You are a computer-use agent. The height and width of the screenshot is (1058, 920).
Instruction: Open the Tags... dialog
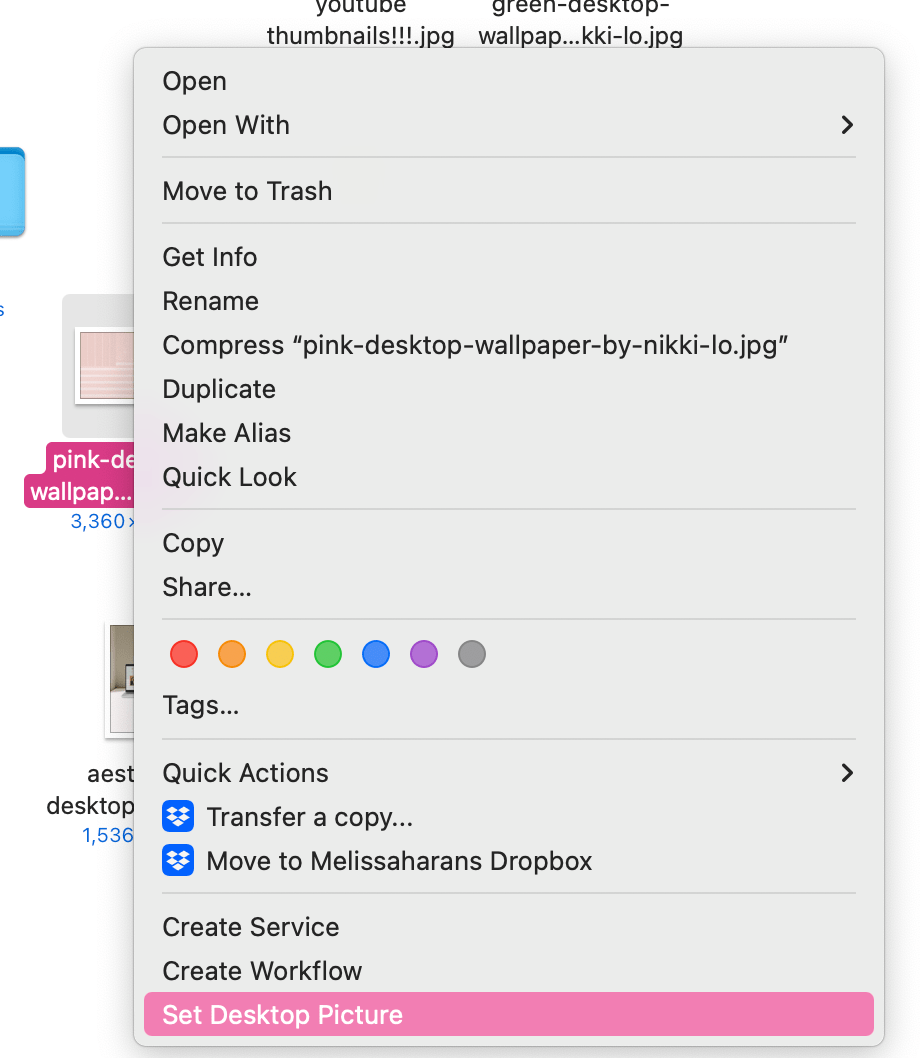coord(508,706)
